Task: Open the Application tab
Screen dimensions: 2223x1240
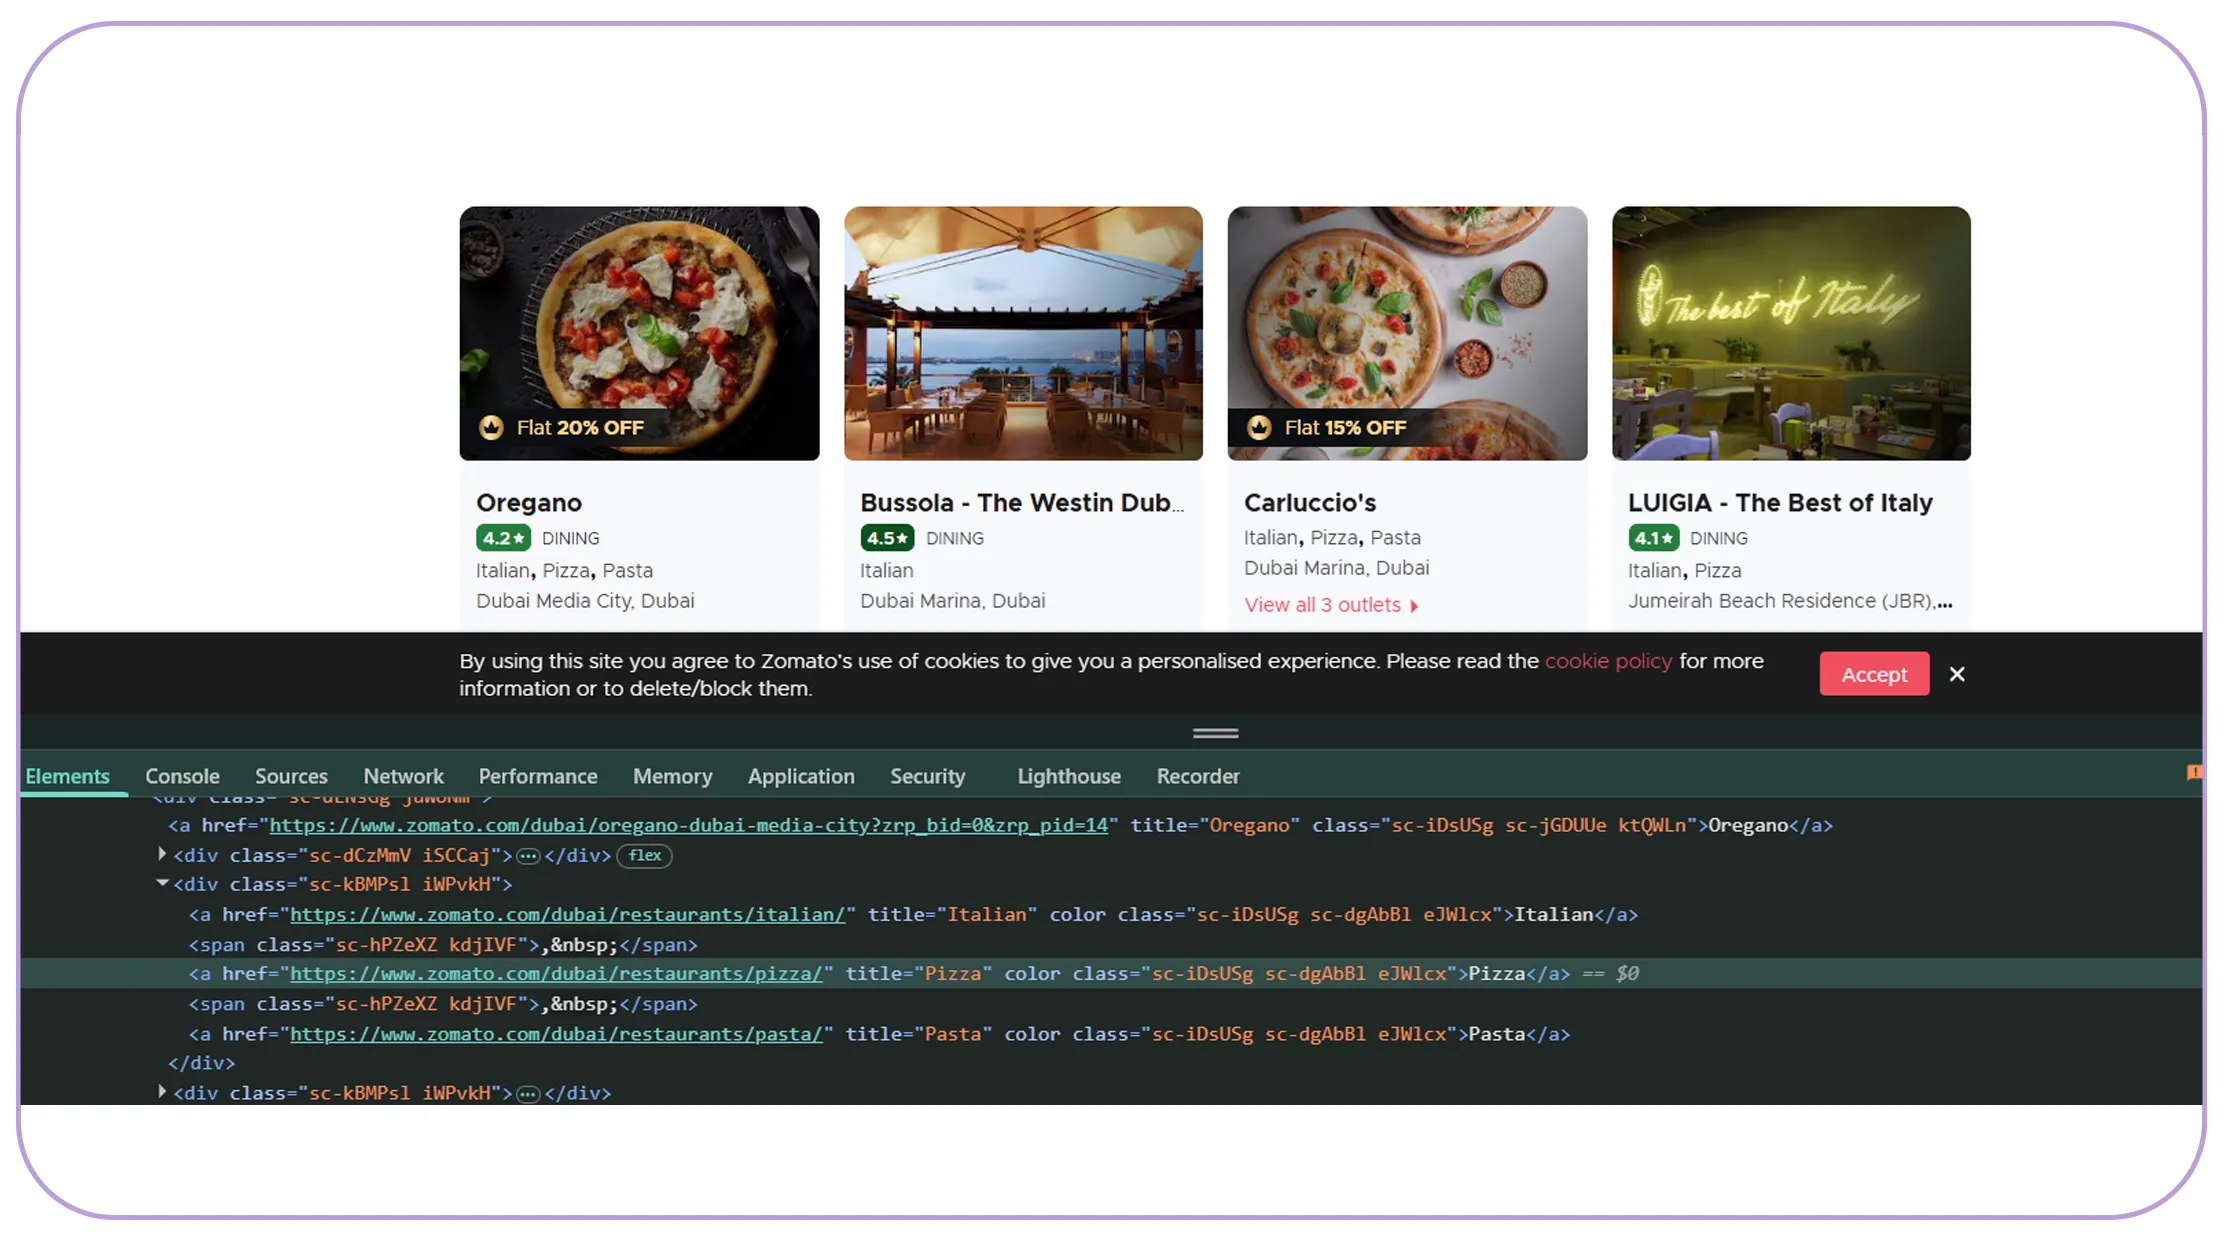Action: point(801,776)
